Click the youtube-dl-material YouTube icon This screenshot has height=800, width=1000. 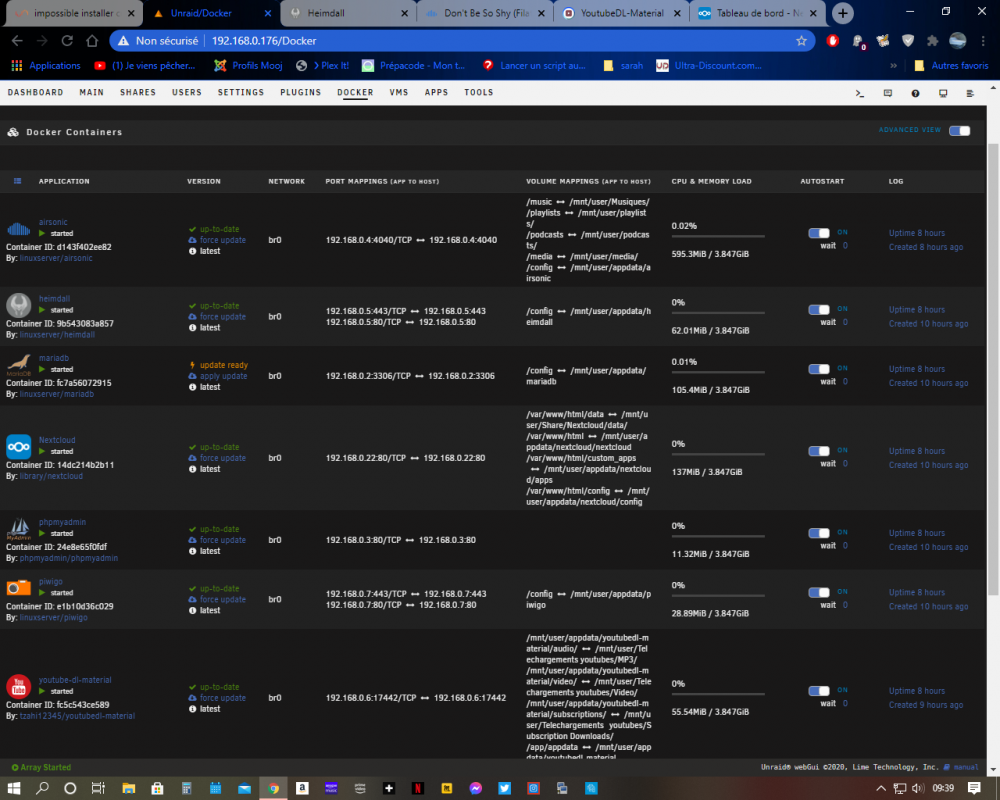tap(18, 686)
